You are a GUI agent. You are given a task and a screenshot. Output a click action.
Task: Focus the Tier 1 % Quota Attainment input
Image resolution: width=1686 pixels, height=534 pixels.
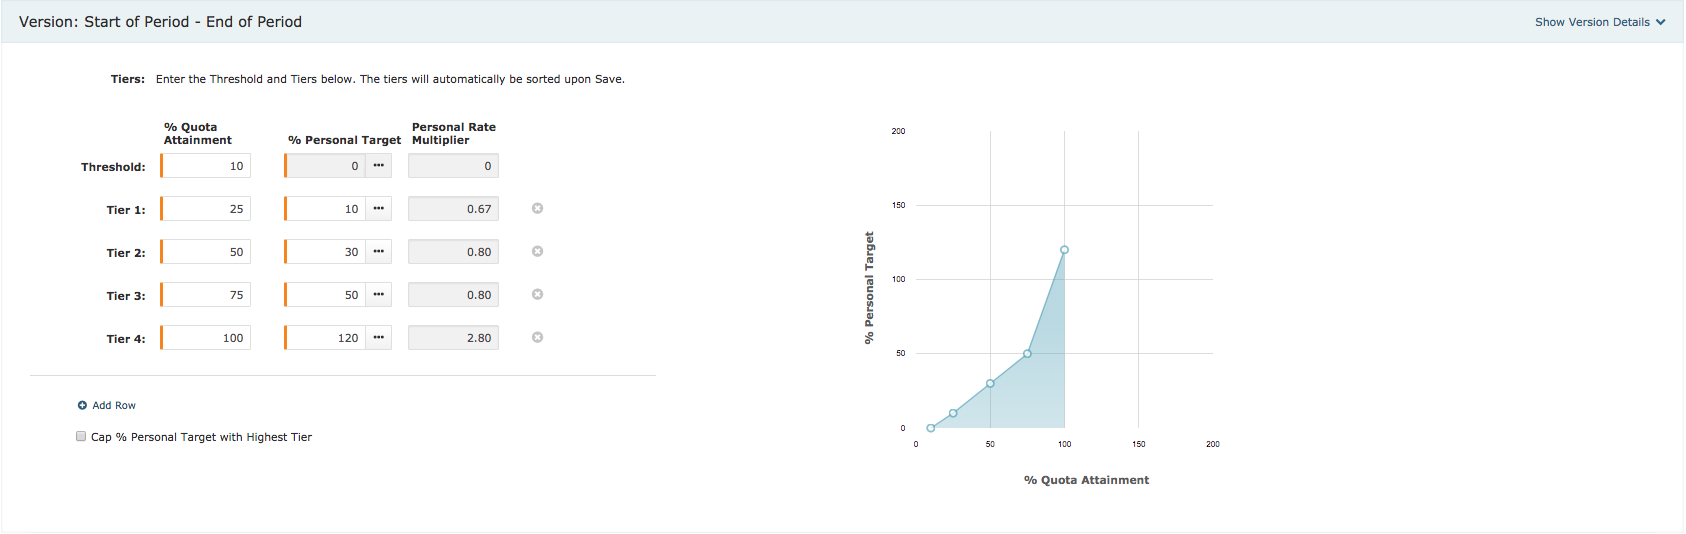pyautogui.click(x=206, y=209)
